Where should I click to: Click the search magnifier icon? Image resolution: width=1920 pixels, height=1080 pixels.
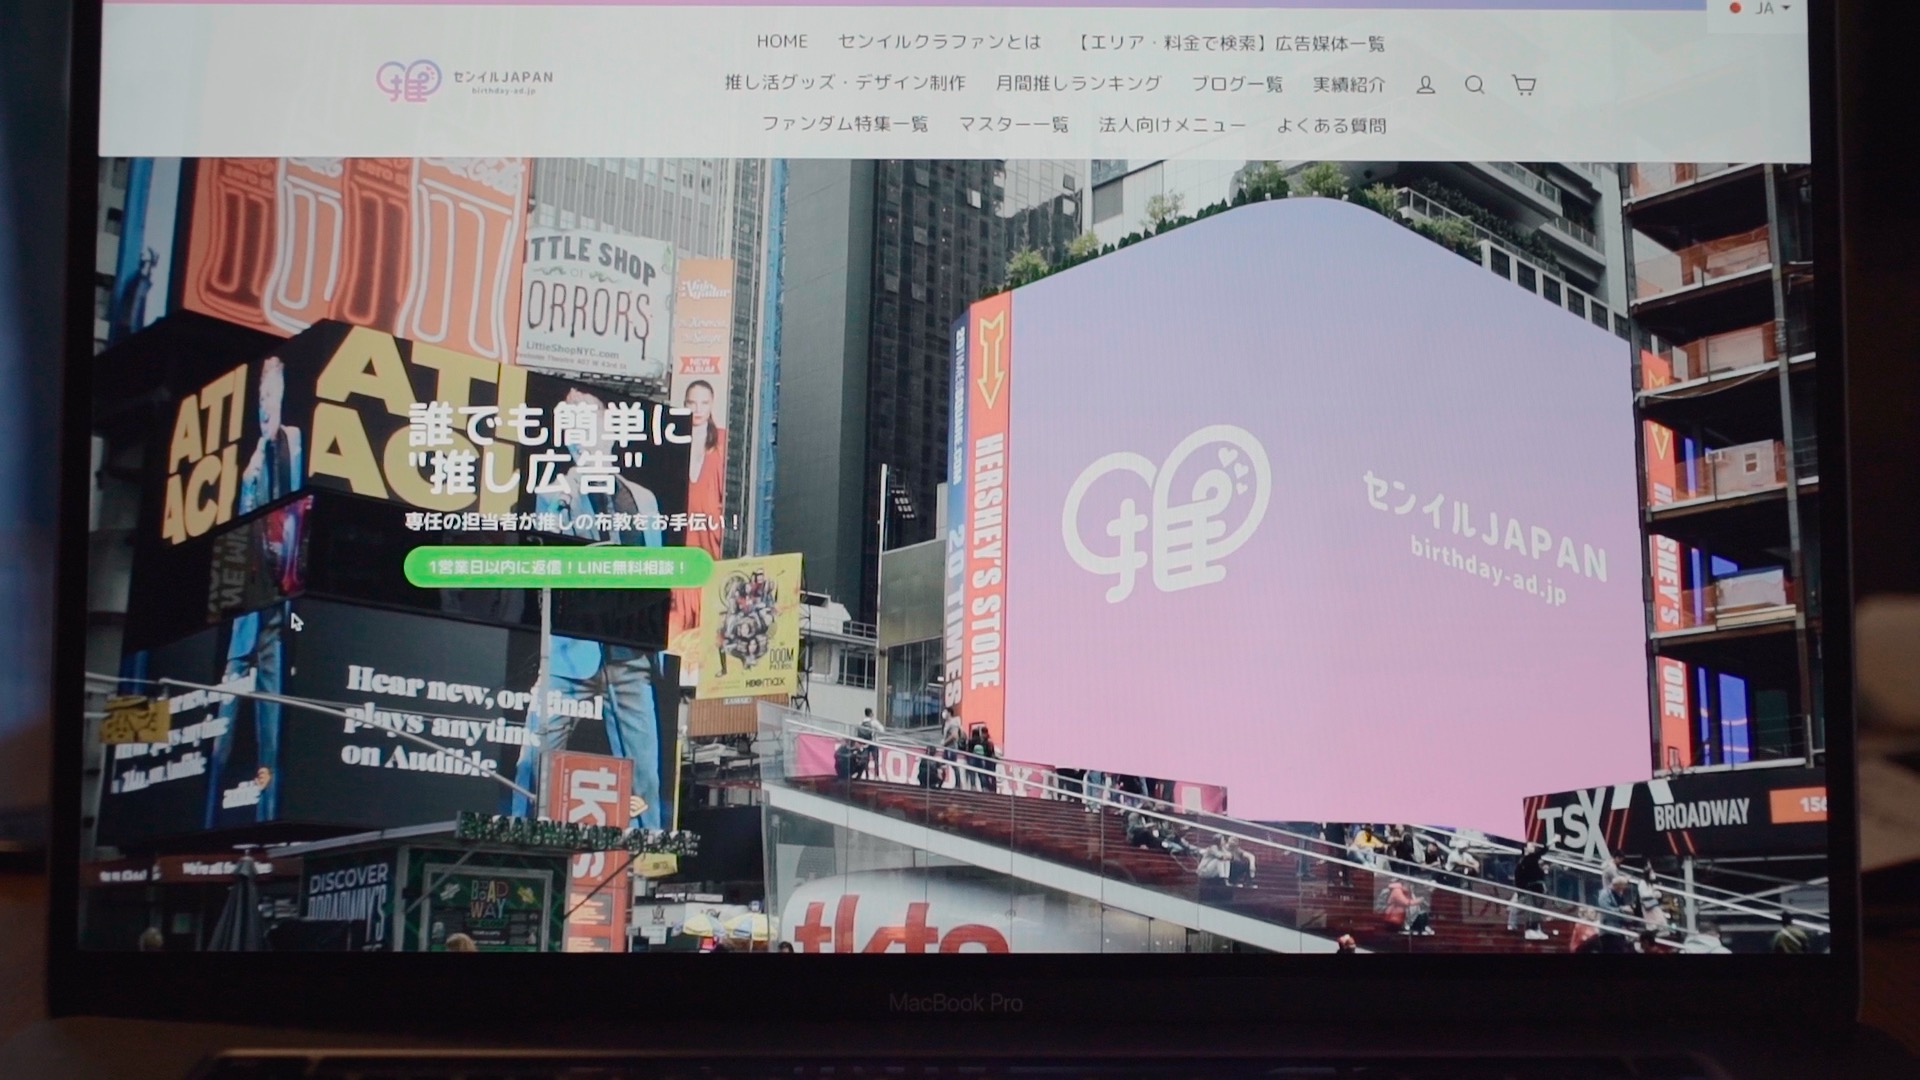[1474, 85]
